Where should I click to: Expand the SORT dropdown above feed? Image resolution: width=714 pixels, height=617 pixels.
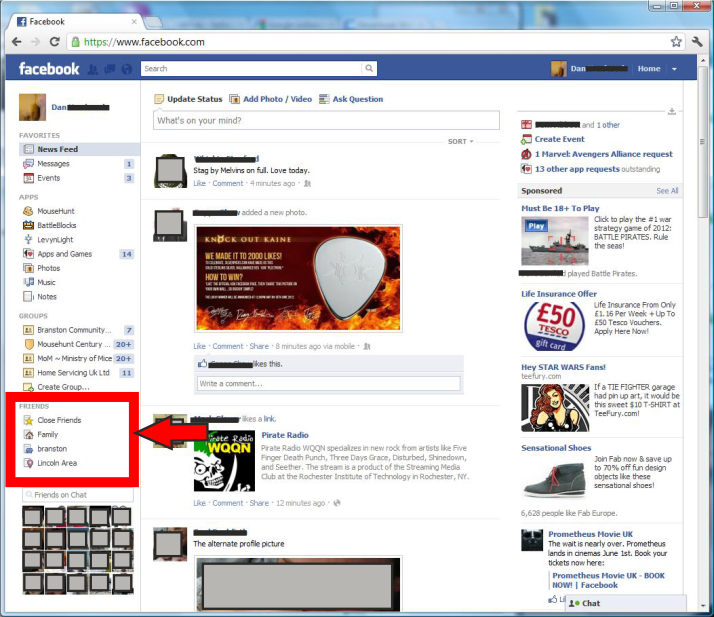click(x=460, y=142)
